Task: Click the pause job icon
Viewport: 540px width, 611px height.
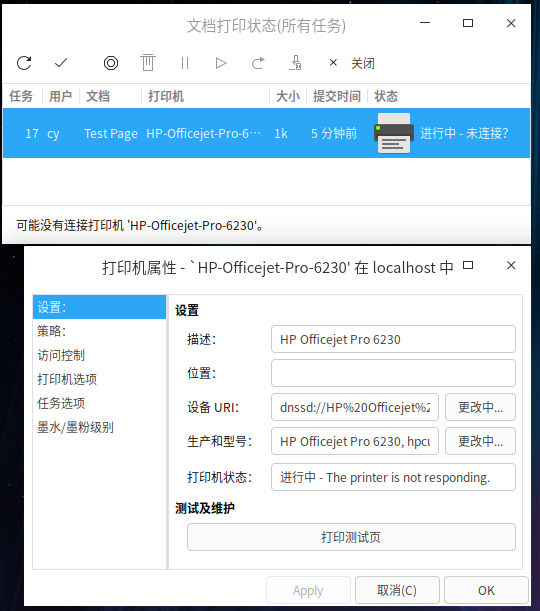Action: [x=185, y=63]
